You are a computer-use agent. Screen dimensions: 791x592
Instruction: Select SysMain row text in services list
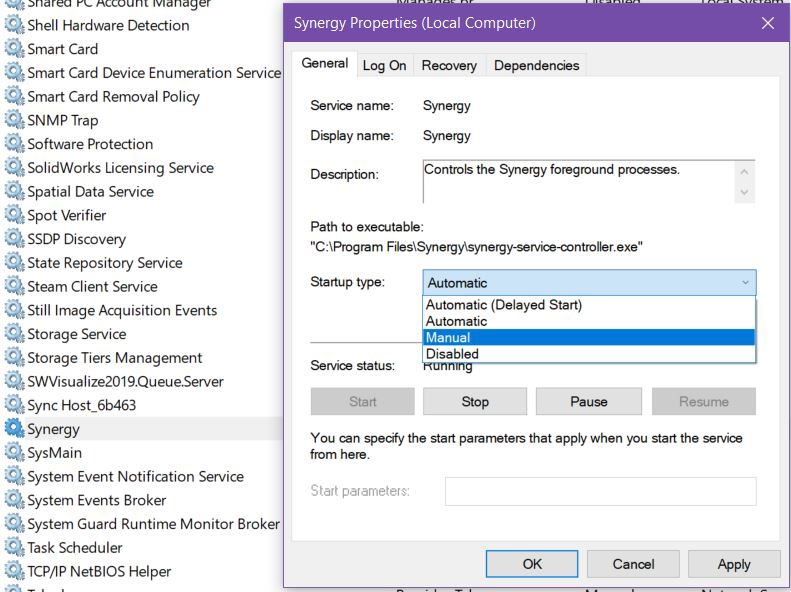(54, 453)
